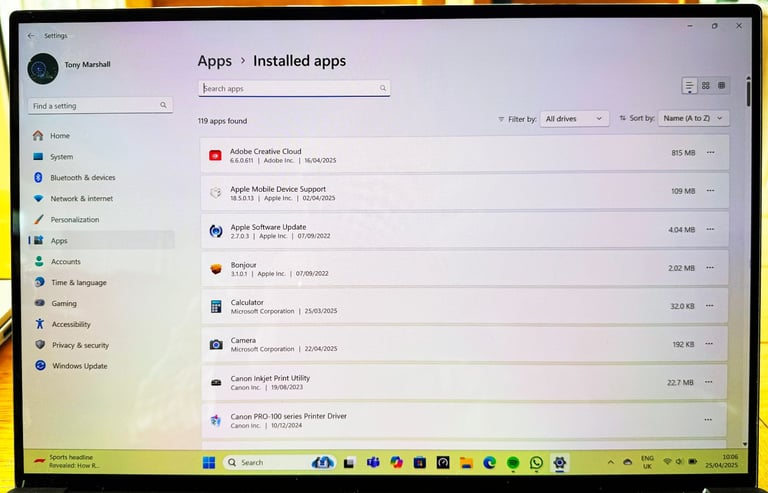This screenshot has height=493, width=768.
Task: Go back using the Settings back arrow
Action: [31, 36]
